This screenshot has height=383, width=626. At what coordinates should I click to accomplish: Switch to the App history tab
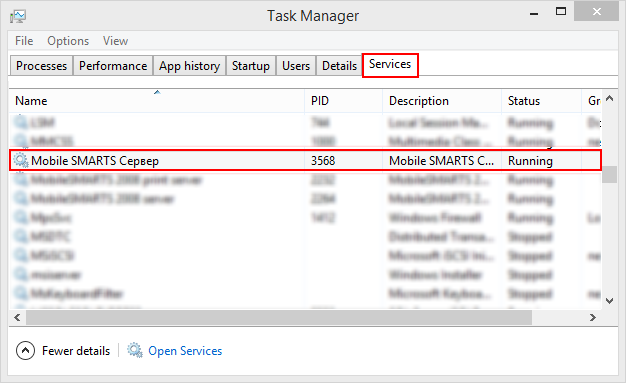pos(189,65)
